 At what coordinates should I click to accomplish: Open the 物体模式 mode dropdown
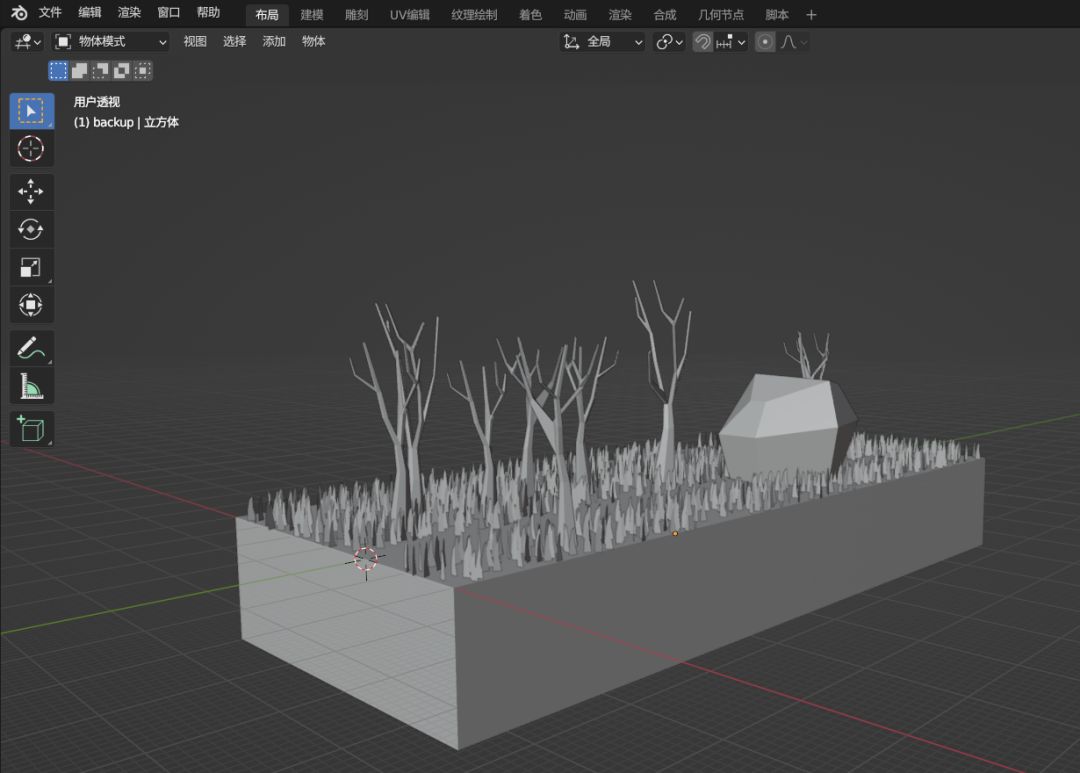click(x=111, y=42)
